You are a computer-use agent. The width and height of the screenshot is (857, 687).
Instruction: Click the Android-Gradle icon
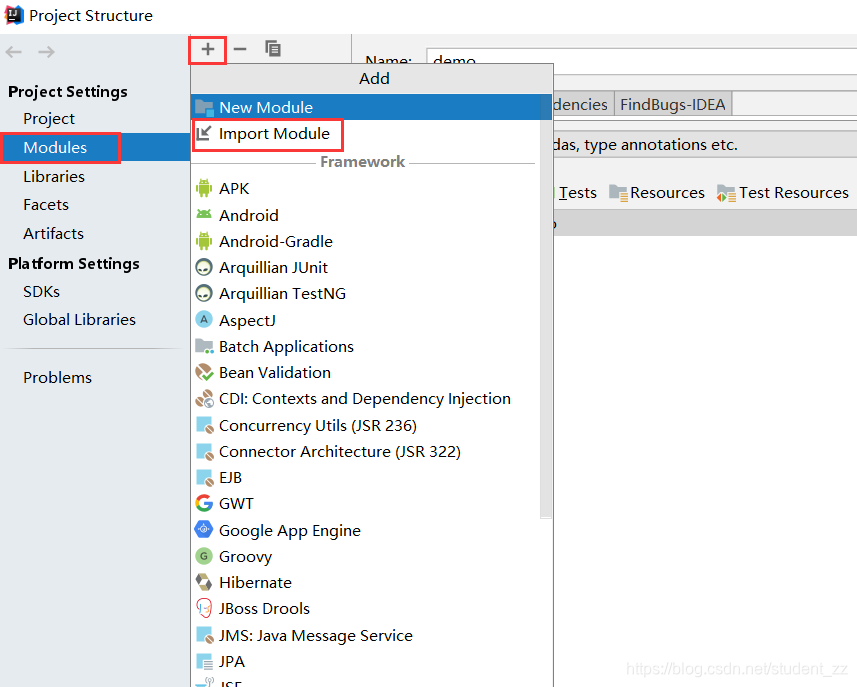click(x=204, y=241)
